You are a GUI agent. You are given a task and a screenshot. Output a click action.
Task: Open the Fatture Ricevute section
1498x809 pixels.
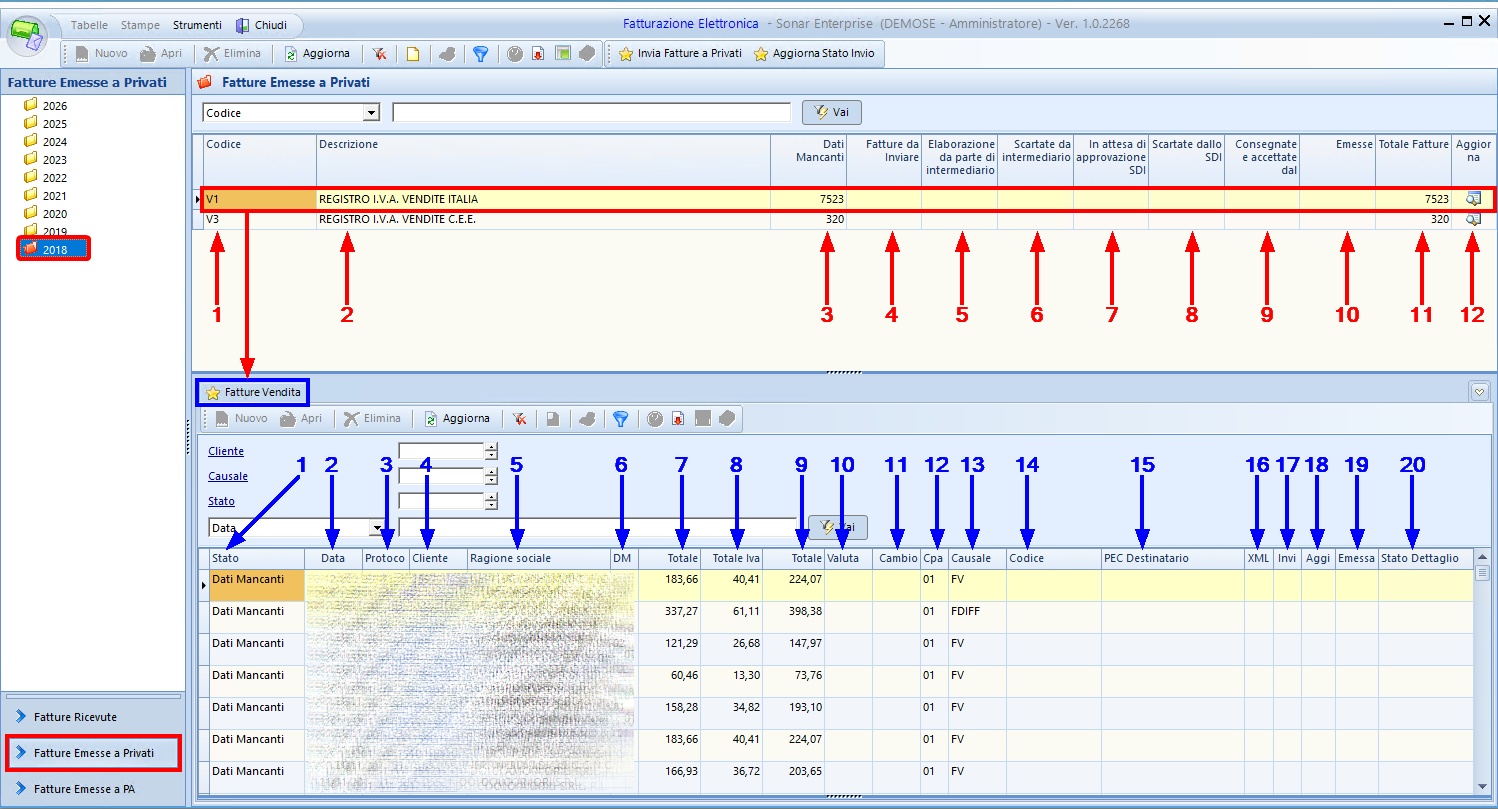(x=75, y=717)
